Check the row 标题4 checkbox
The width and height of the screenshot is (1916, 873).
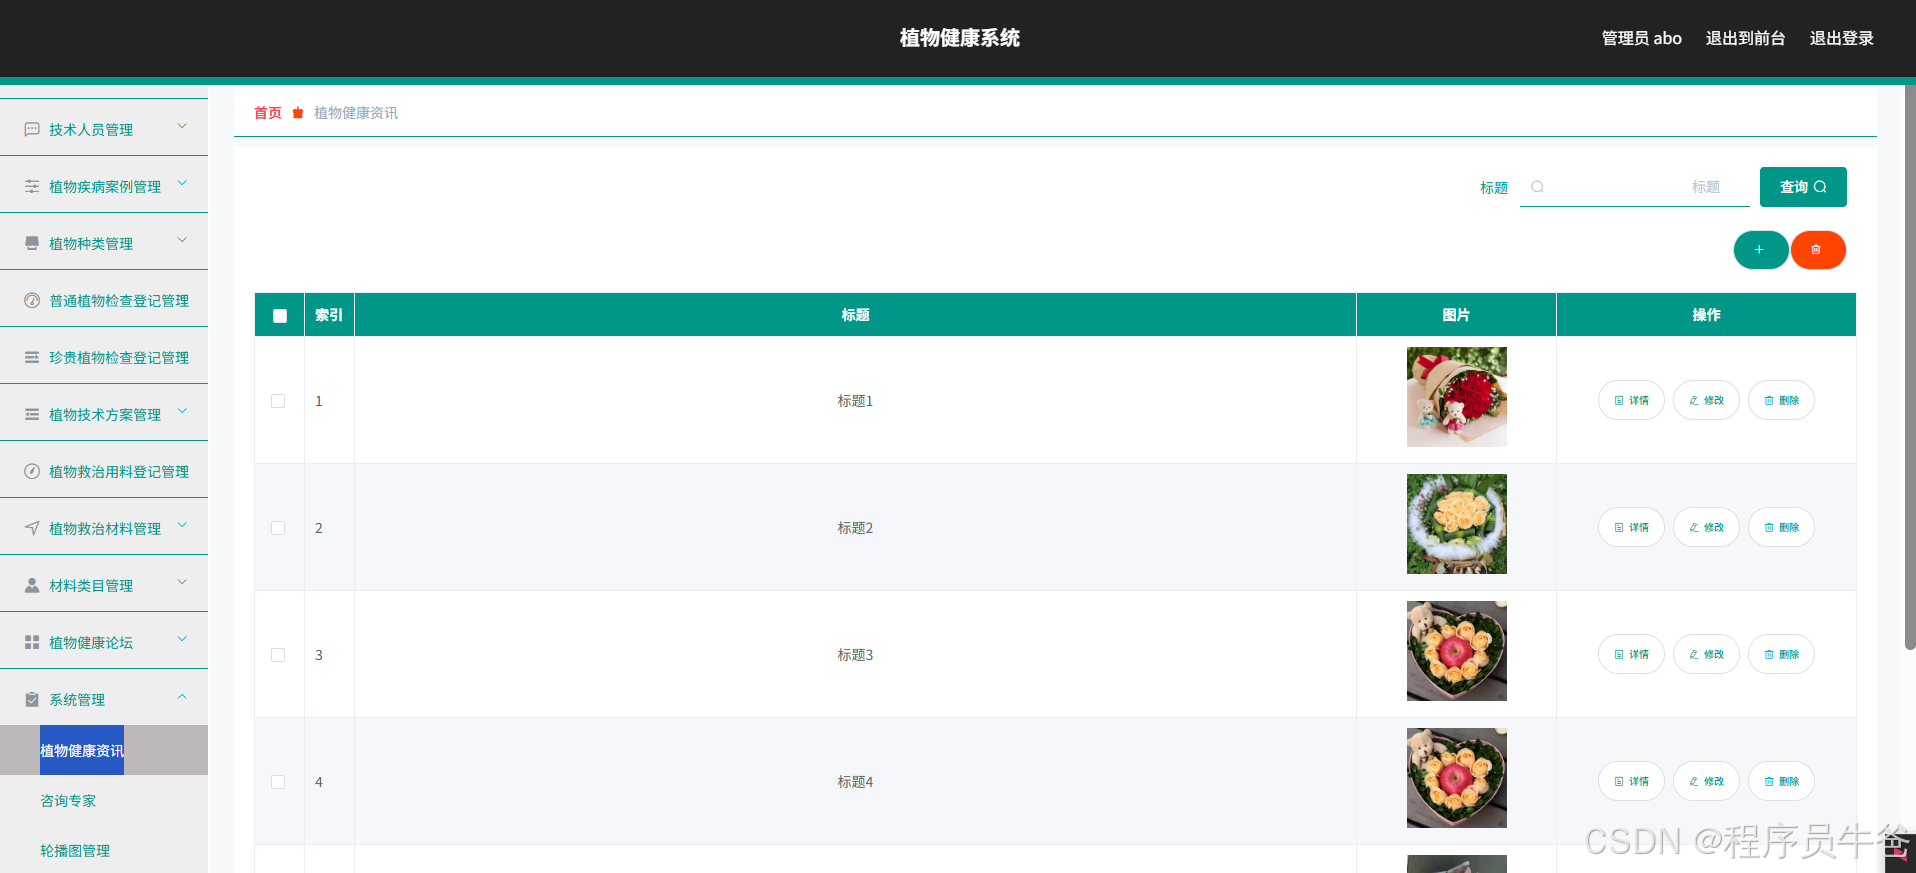(x=278, y=782)
